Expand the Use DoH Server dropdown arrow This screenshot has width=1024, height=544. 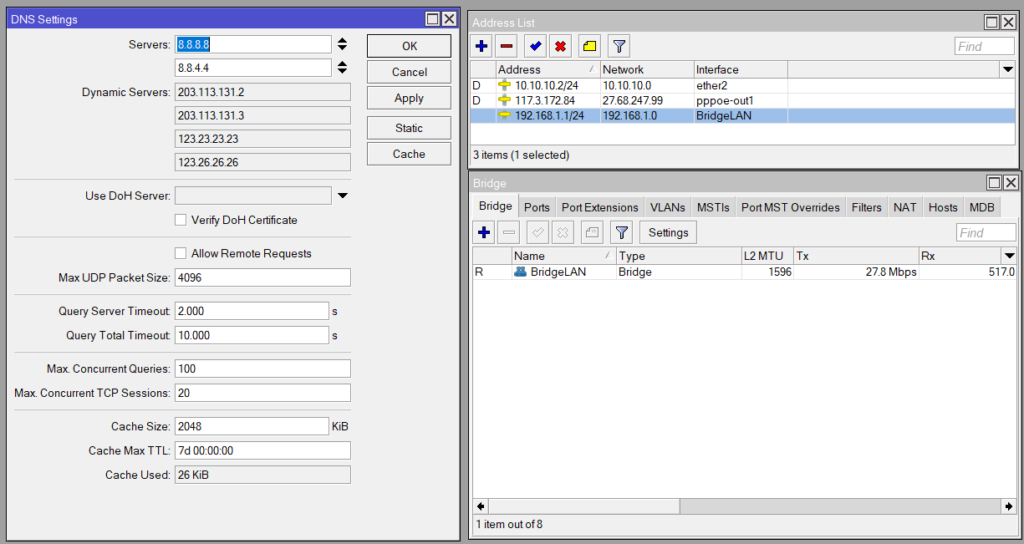[x=343, y=196]
